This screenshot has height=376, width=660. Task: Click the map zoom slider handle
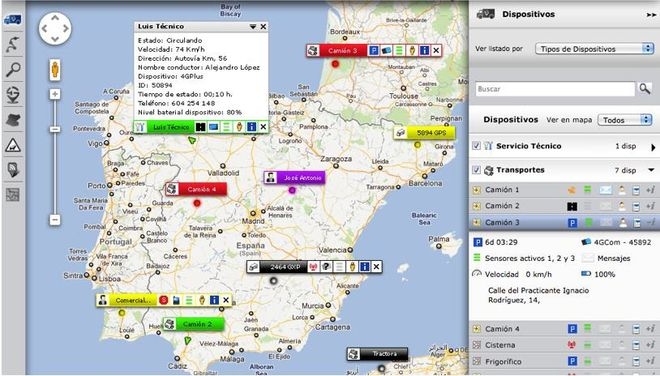click(x=55, y=129)
